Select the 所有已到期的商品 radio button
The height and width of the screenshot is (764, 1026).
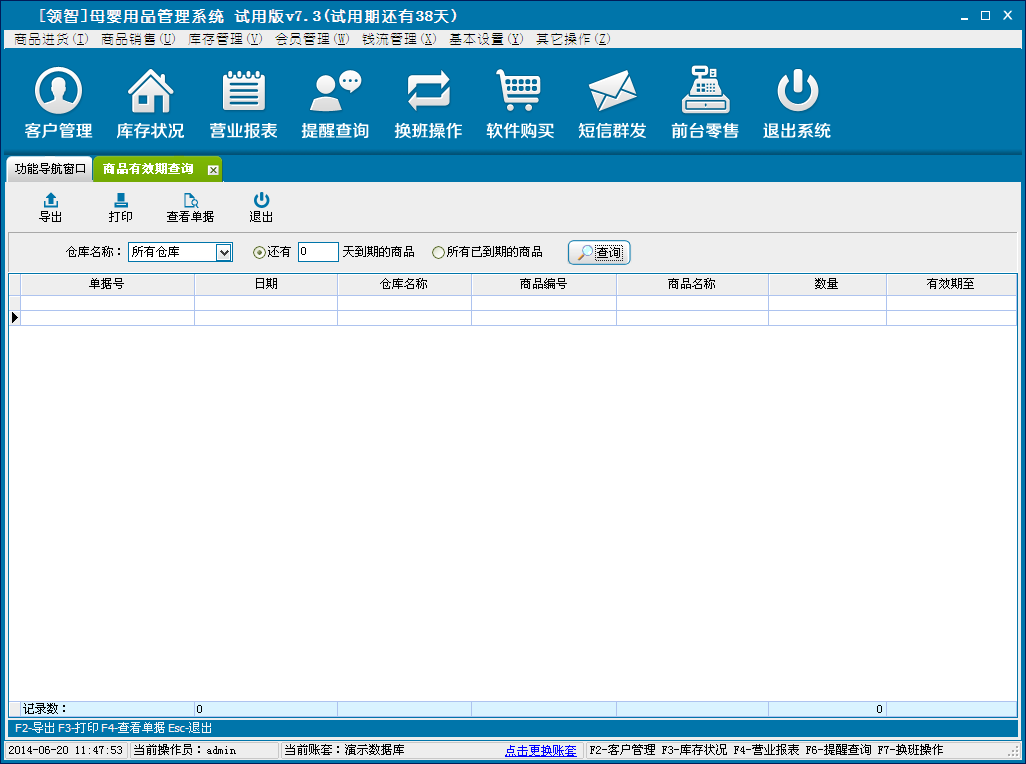438,253
